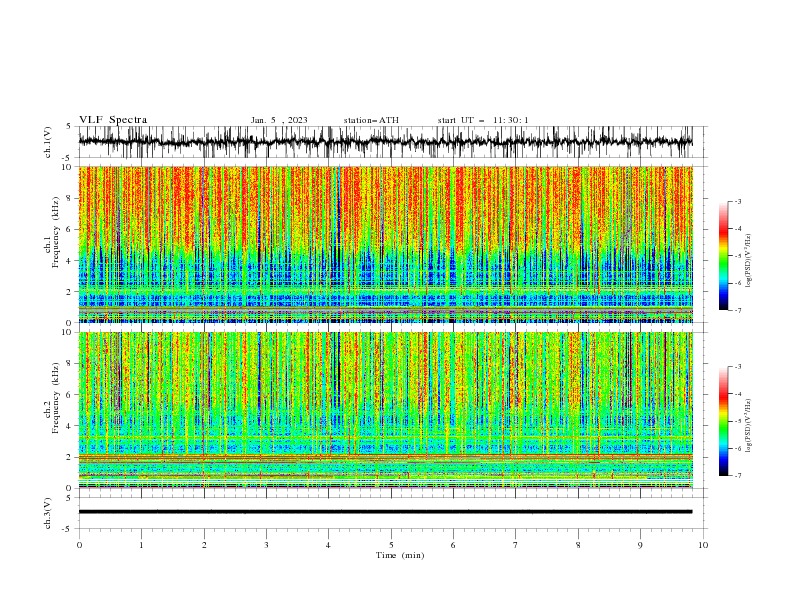Click the 'ch.3(V)' waveform axis label
The height and width of the screenshot is (612, 792).
click(x=48, y=513)
